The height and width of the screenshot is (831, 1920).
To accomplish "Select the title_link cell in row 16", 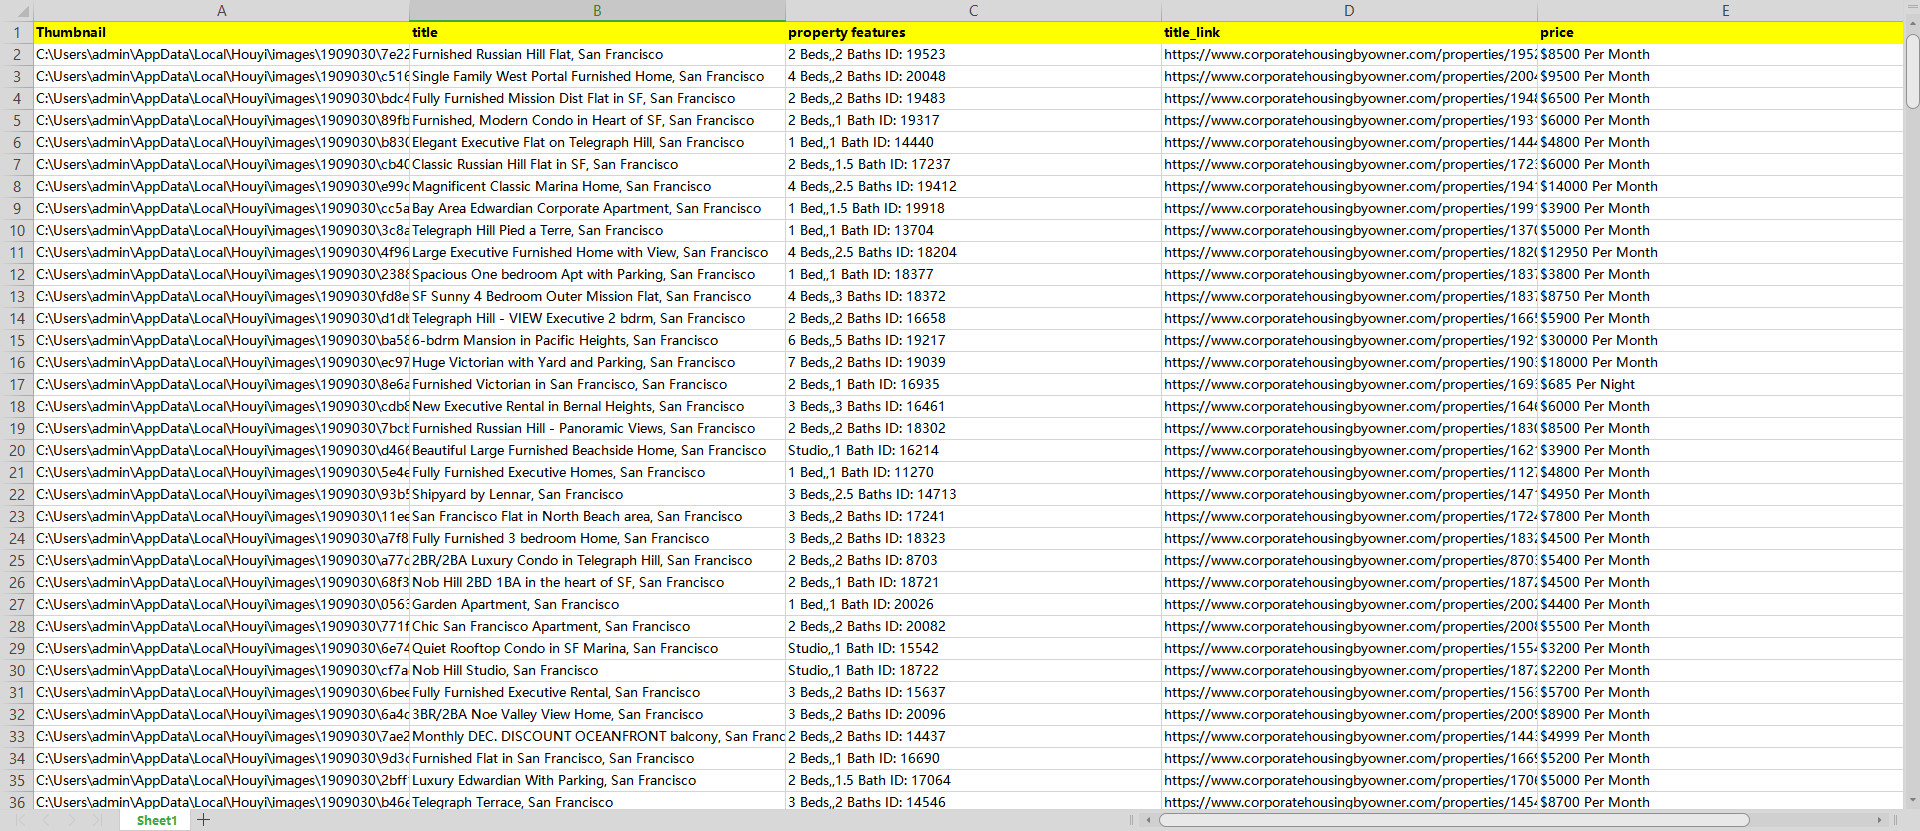I will click(x=1349, y=362).
